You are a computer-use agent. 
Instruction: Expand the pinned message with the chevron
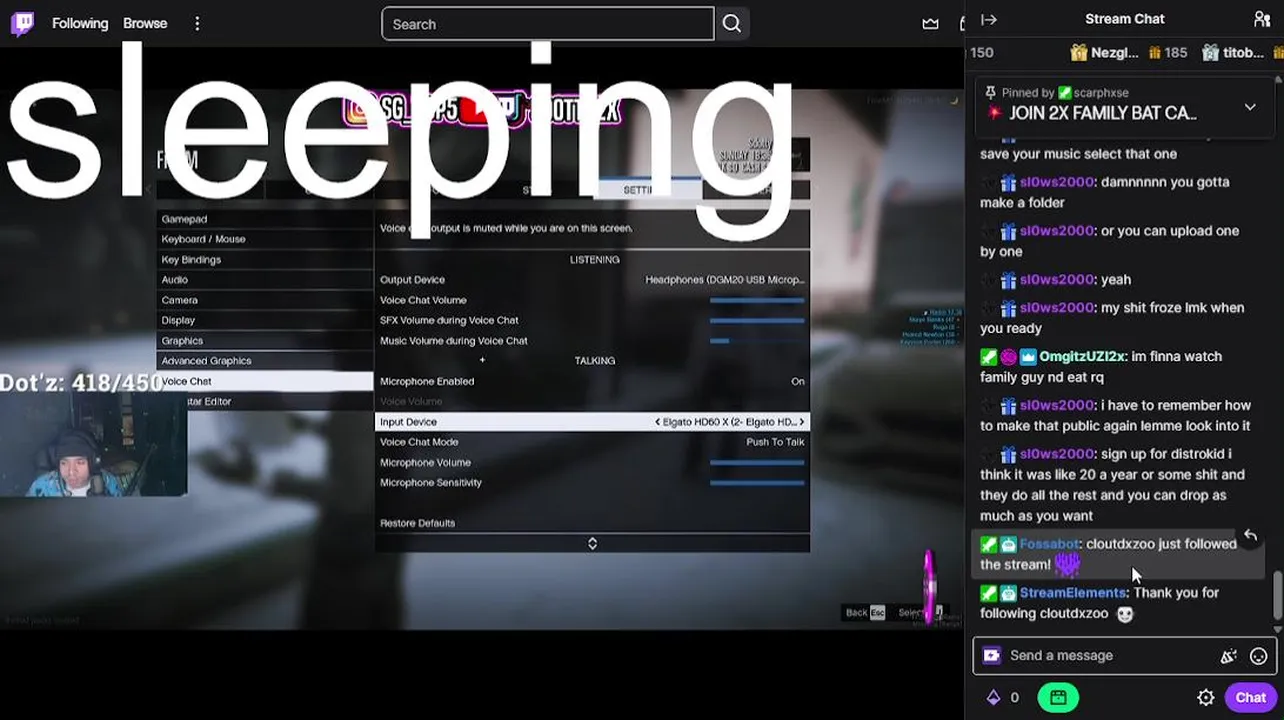(1250, 107)
